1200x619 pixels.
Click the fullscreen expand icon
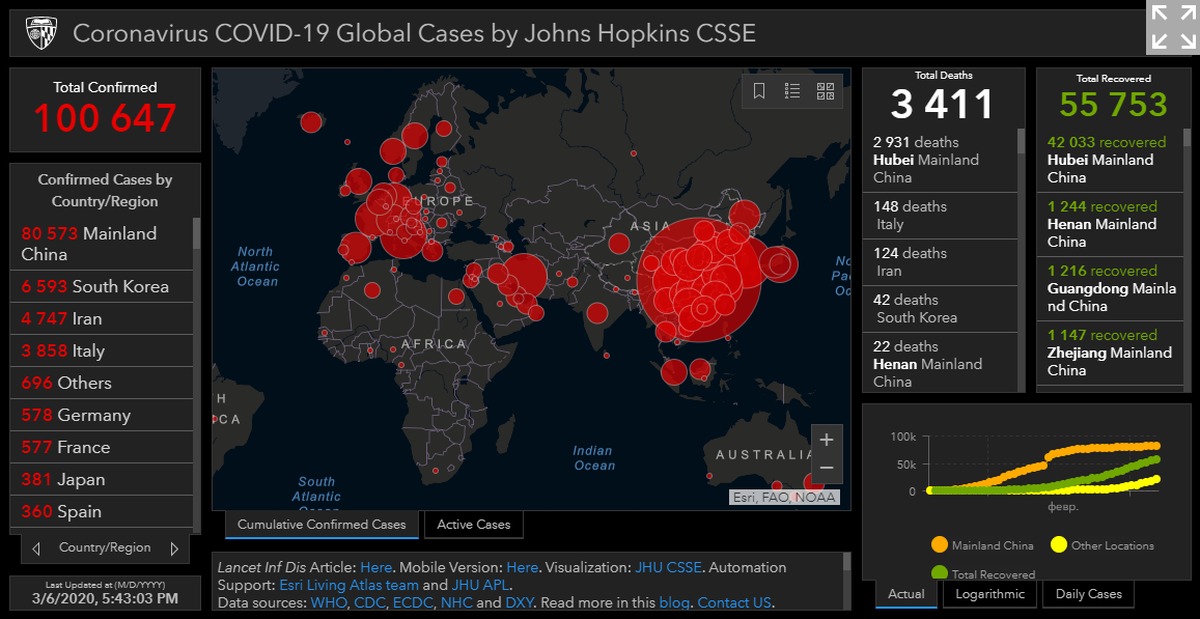(1172, 27)
